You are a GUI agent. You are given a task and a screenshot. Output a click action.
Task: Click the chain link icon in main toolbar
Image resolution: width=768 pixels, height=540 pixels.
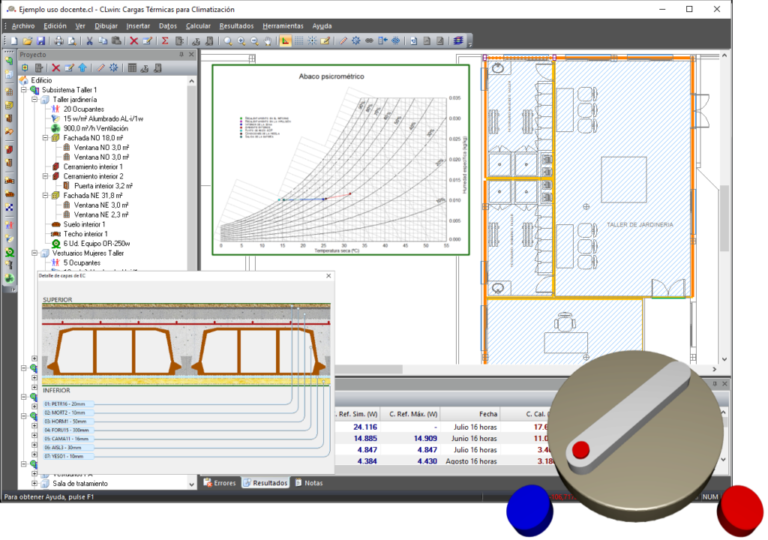point(369,41)
